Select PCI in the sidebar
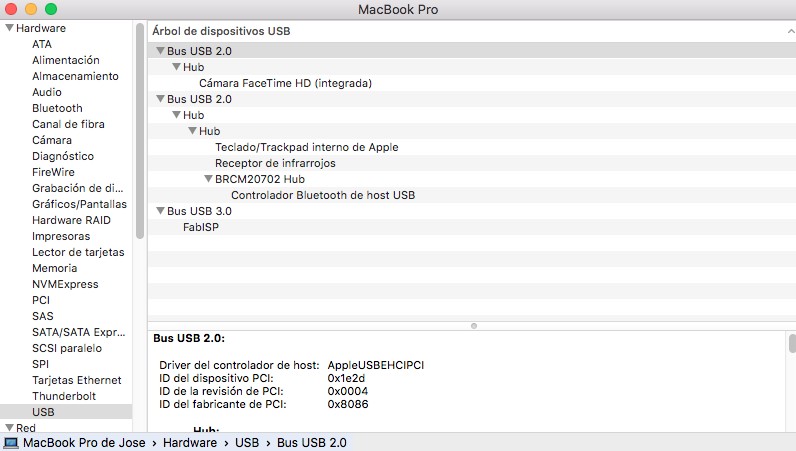 click(41, 300)
